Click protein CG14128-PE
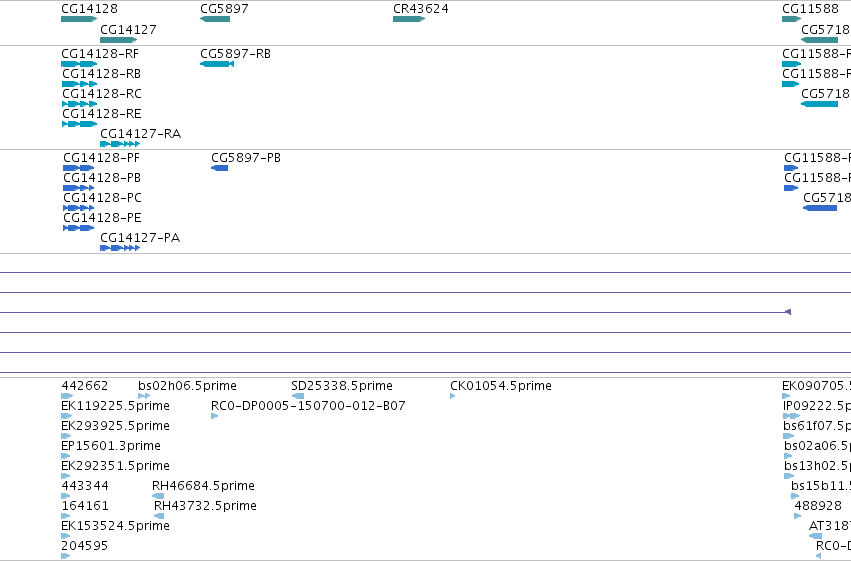The width and height of the screenshot is (851, 561). pyautogui.click(x=102, y=218)
